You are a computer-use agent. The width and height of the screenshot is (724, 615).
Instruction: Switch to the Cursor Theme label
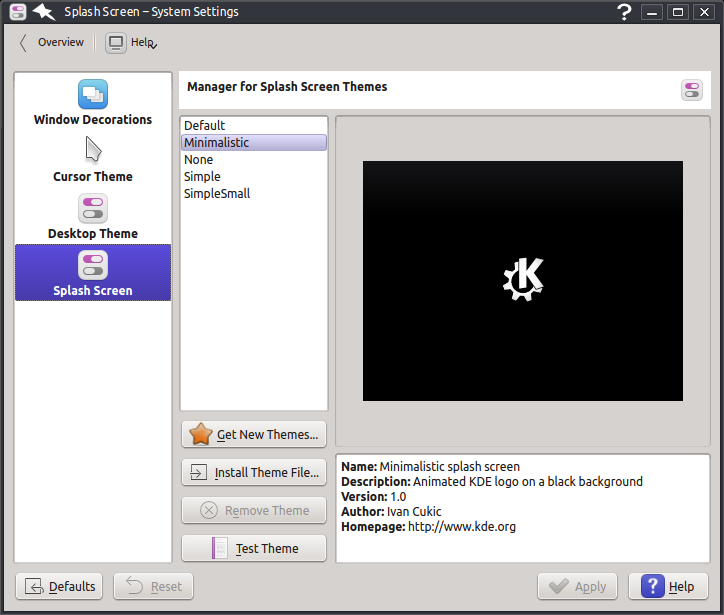[x=93, y=176]
